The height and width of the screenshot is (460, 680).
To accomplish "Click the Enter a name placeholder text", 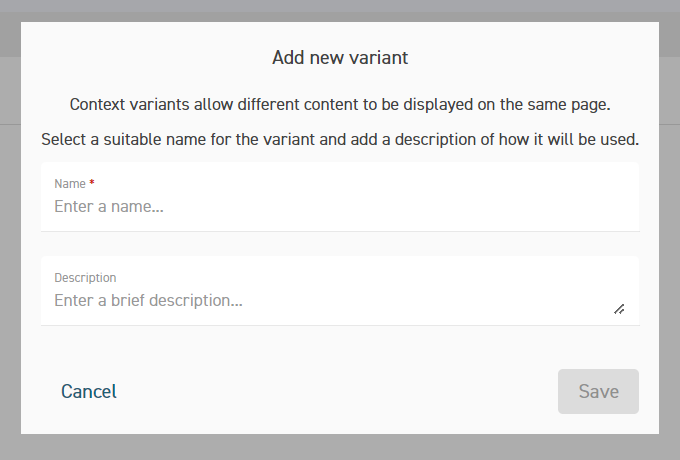I will pyautogui.click(x=109, y=206).
